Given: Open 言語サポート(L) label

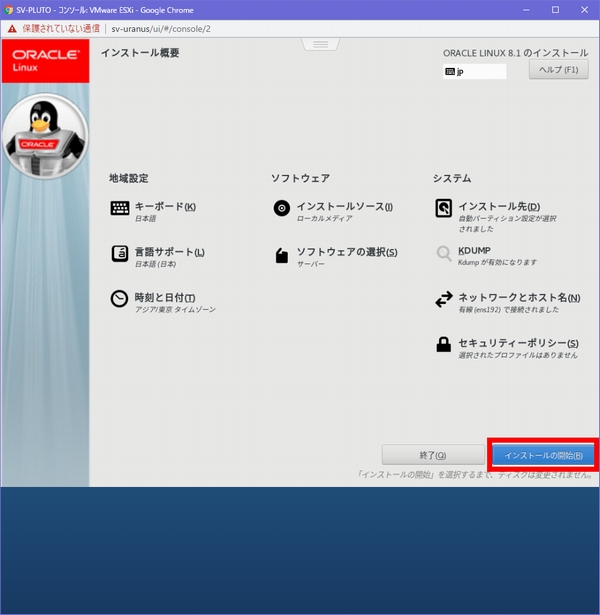Looking at the screenshot, I should (169, 252).
